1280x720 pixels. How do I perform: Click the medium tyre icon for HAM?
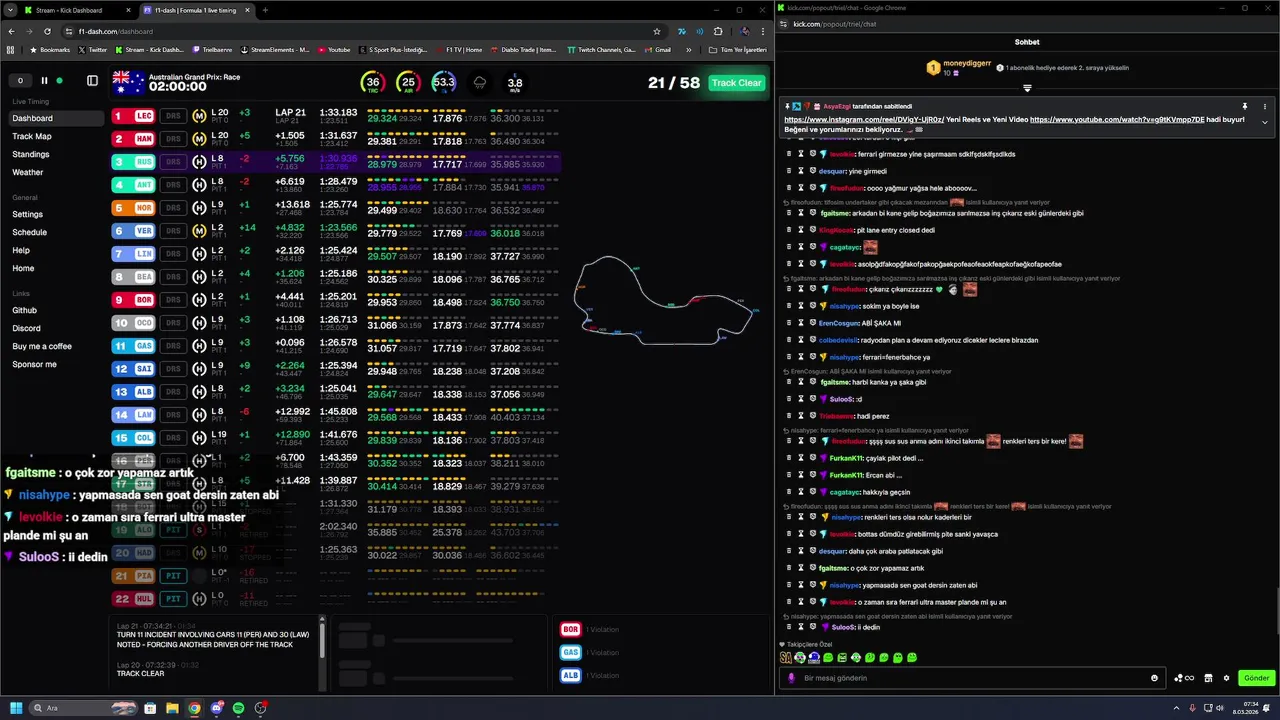(199, 139)
